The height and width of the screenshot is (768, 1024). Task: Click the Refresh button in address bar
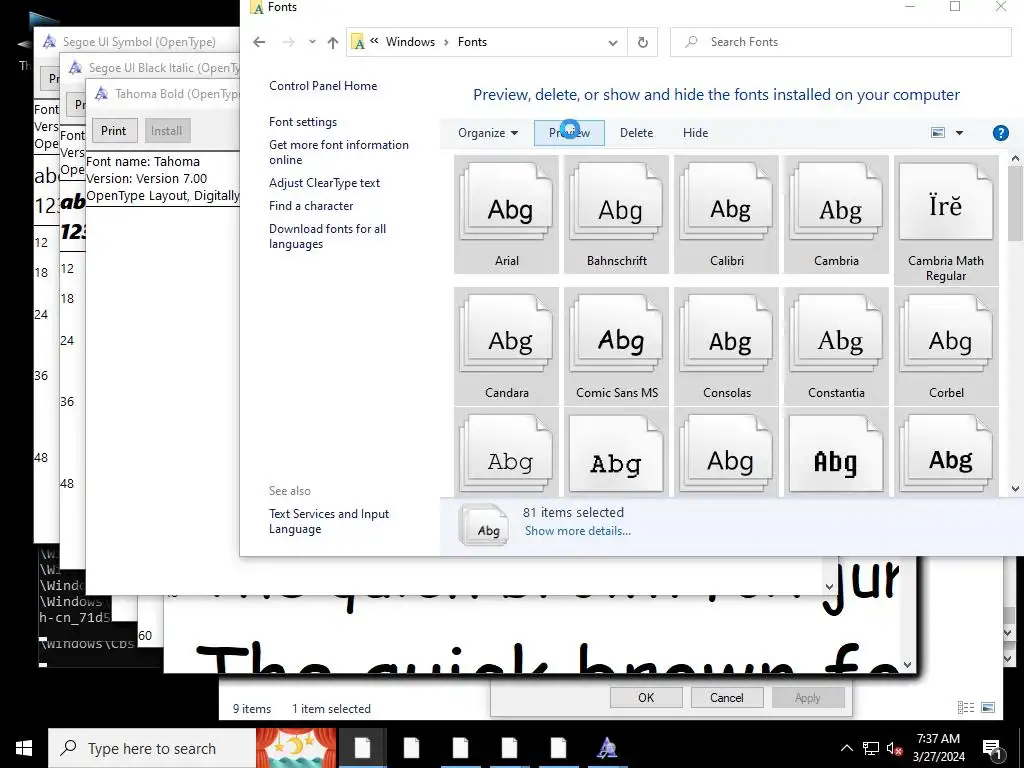point(643,42)
